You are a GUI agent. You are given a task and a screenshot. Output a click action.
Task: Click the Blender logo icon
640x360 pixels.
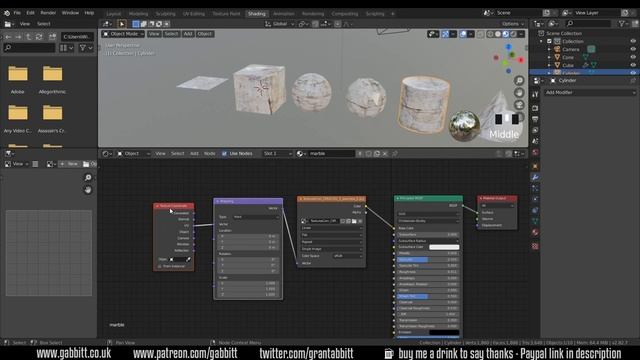coord(7,13)
